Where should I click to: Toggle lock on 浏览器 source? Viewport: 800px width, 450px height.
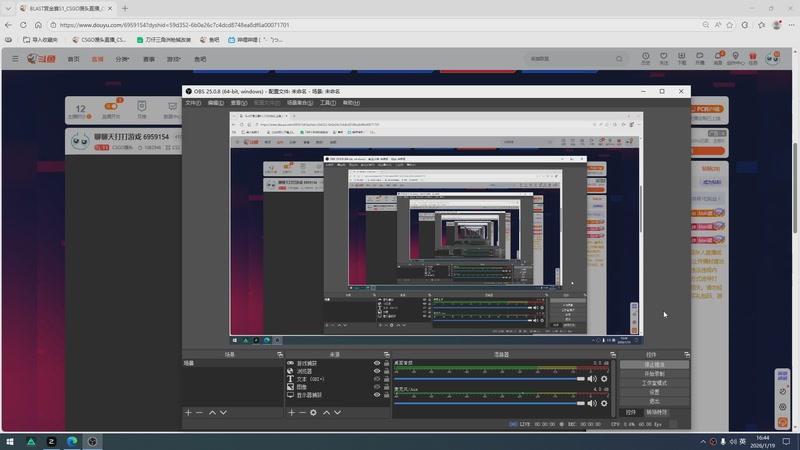(386, 371)
